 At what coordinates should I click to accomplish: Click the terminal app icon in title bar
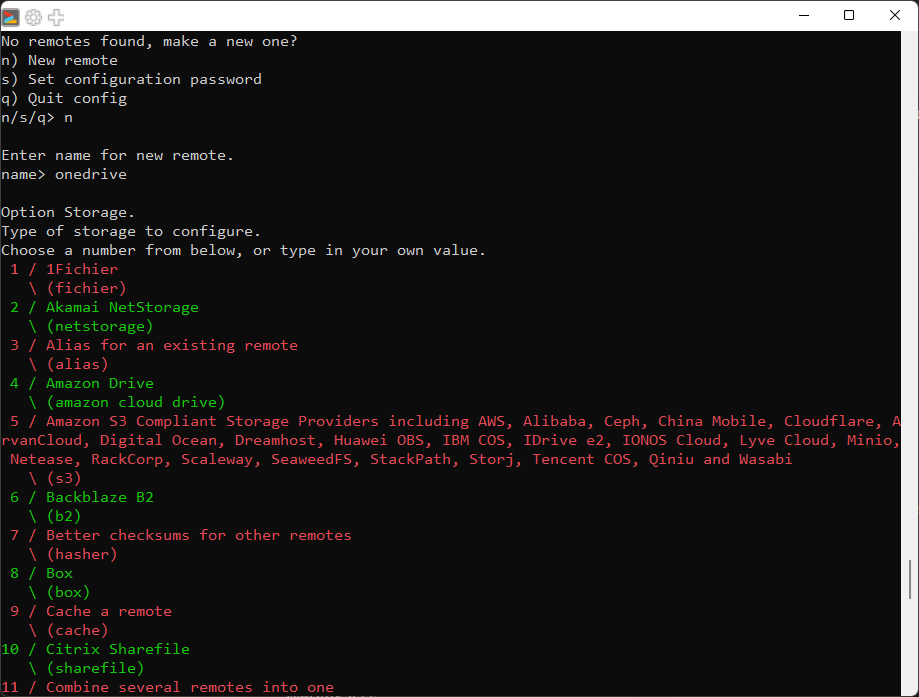[11, 17]
